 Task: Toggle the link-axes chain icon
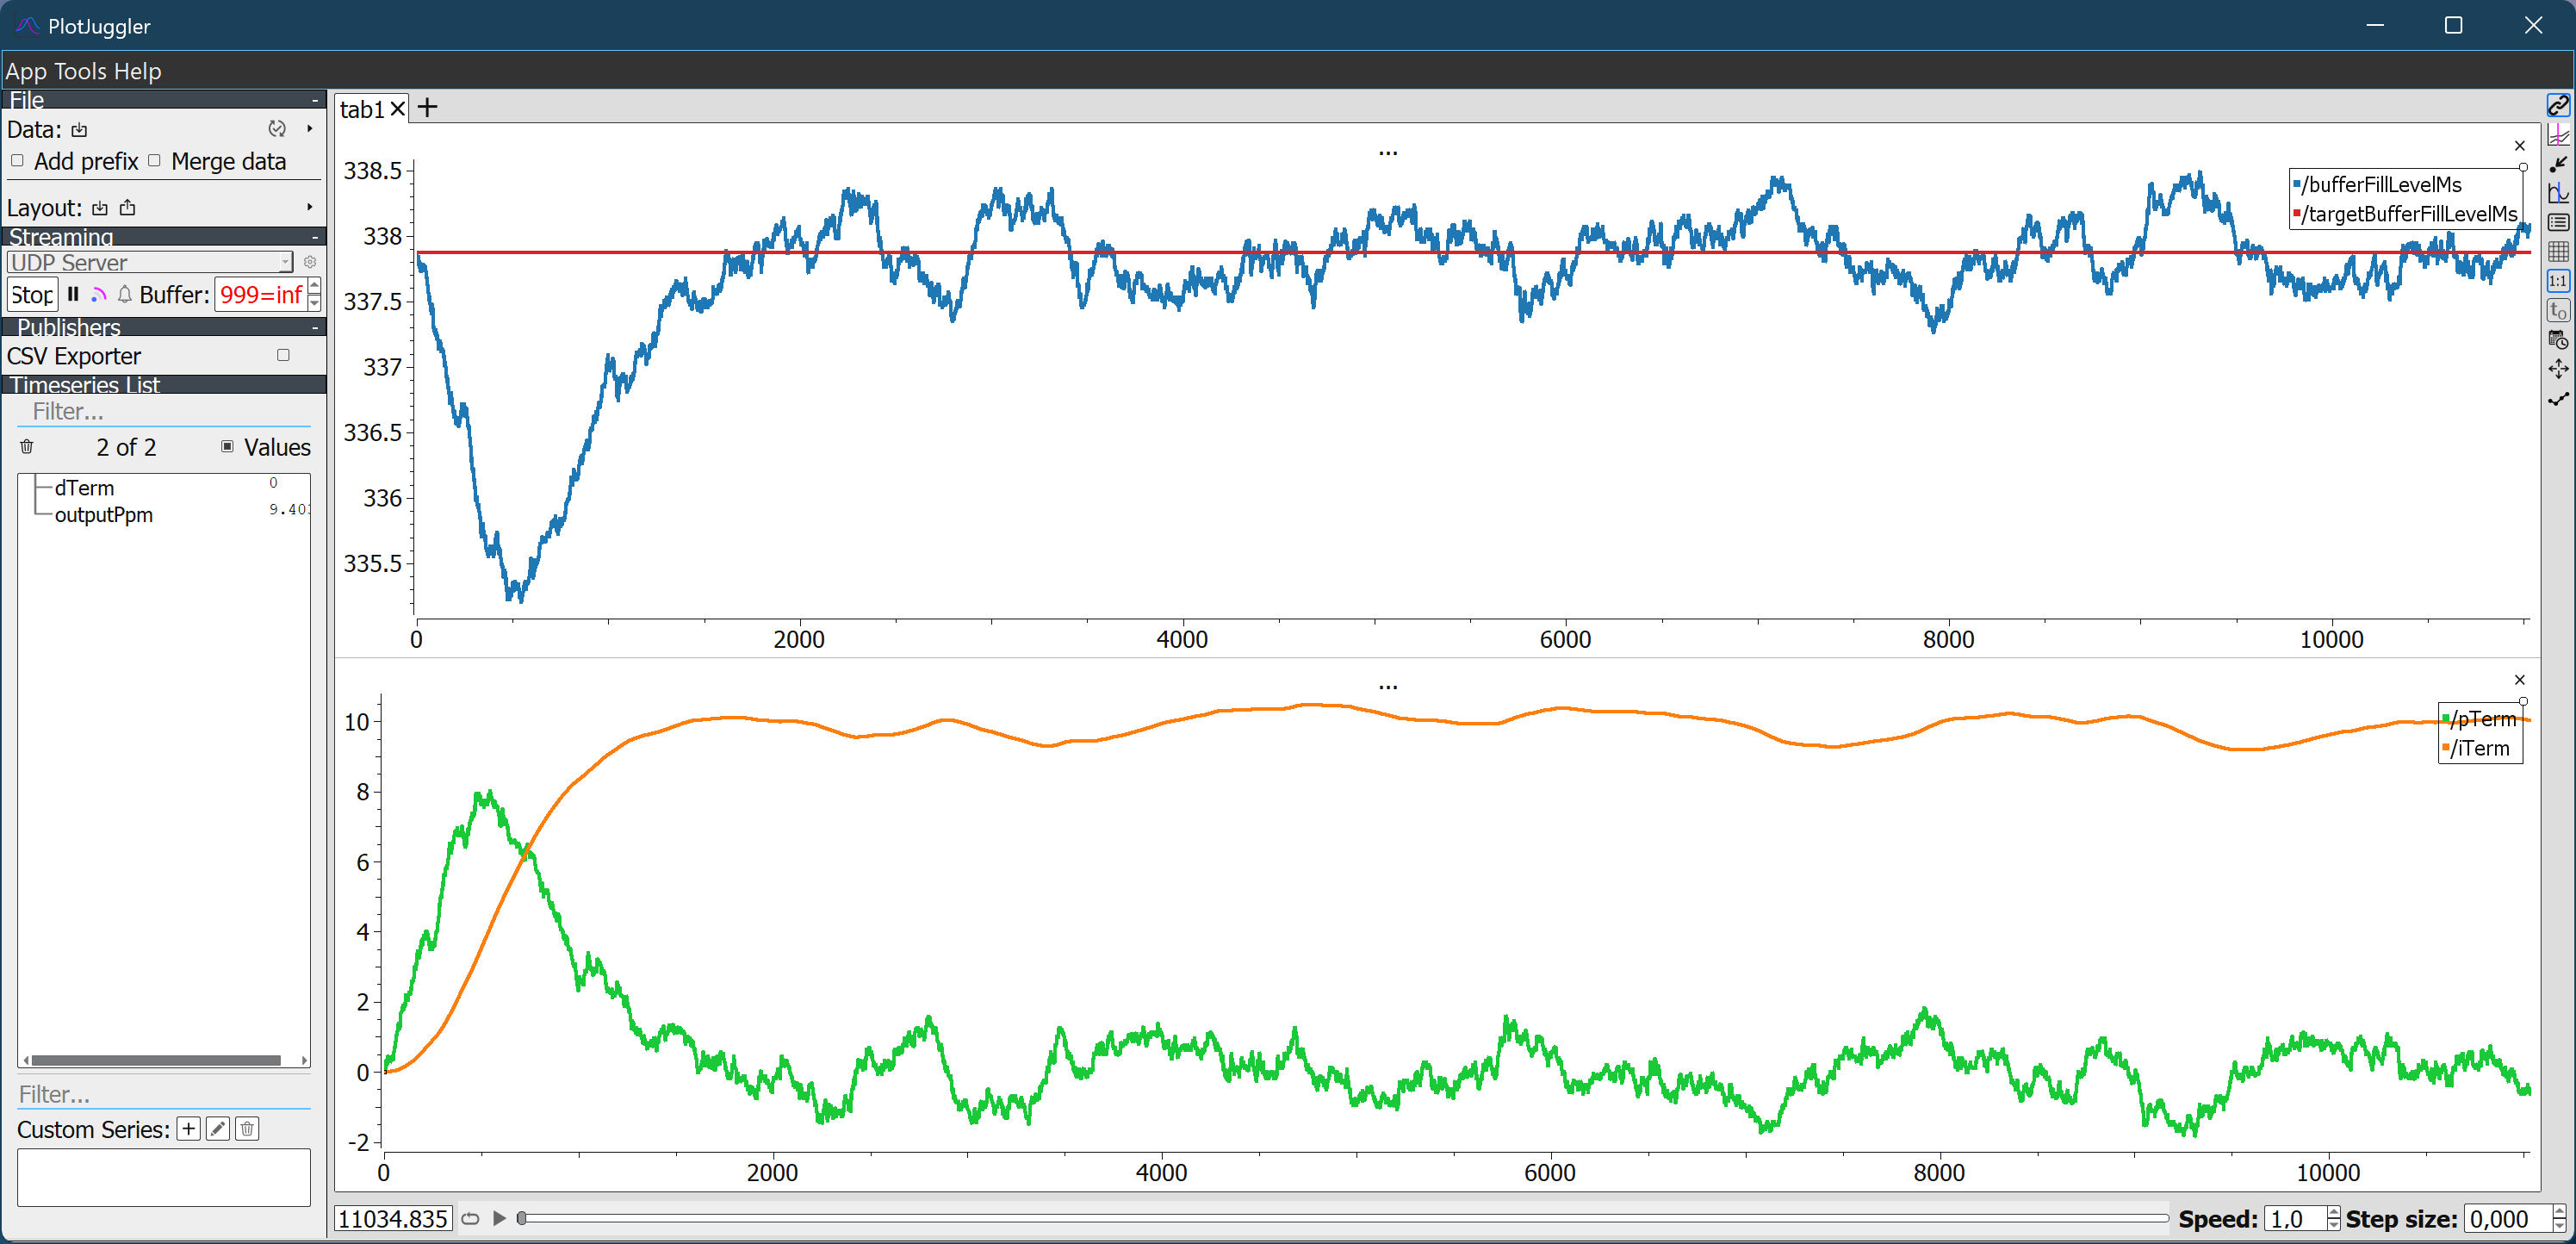[x=2557, y=105]
